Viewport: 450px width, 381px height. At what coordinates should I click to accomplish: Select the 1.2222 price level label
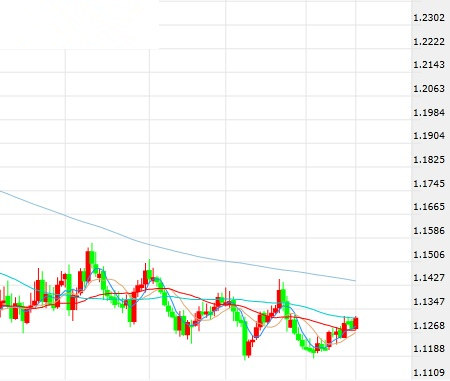point(429,42)
